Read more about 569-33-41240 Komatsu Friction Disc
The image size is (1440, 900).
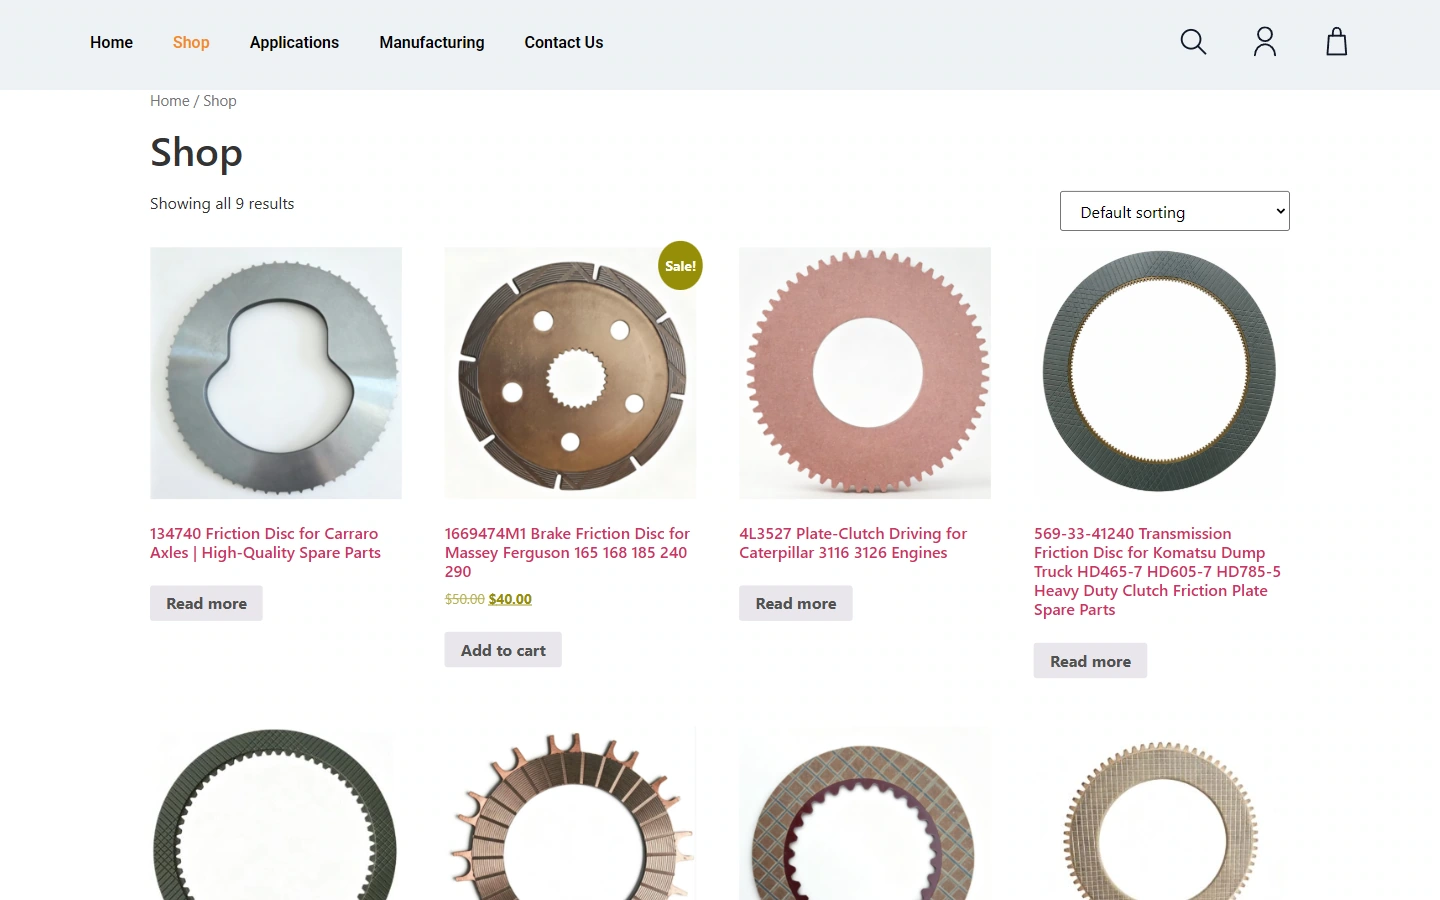click(x=1090, y=661)
